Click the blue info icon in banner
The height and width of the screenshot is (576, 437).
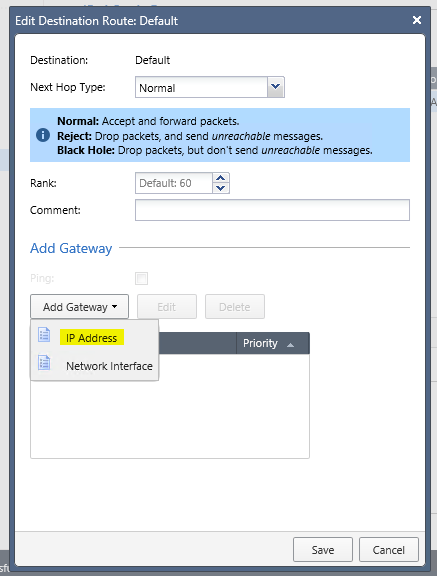43,135
